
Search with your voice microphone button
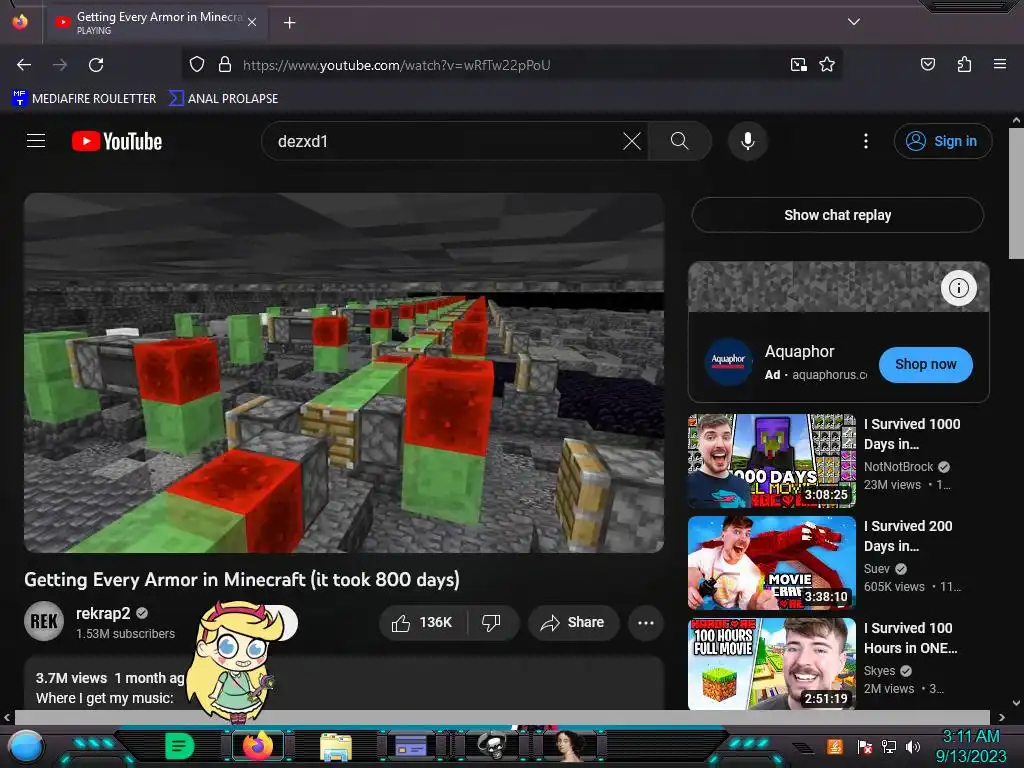748,141
